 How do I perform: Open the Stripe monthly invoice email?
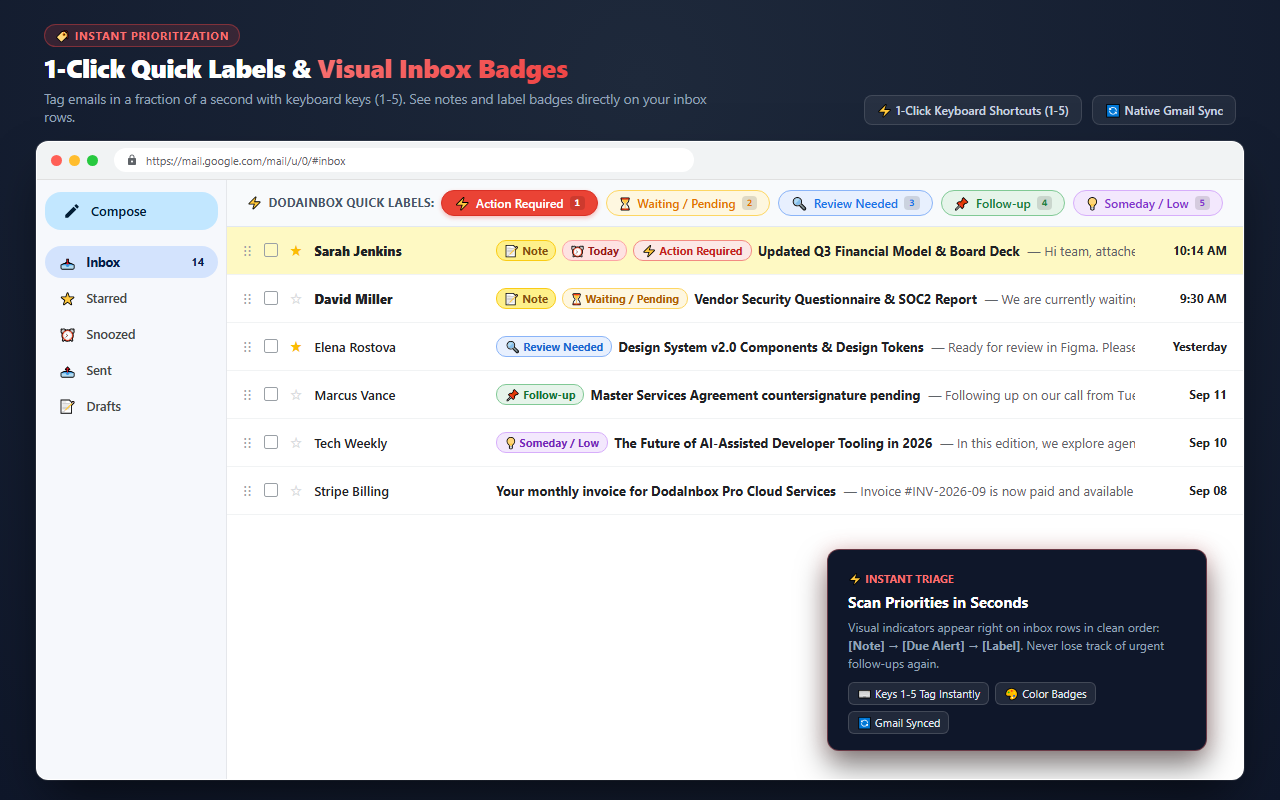pos(735,491)
